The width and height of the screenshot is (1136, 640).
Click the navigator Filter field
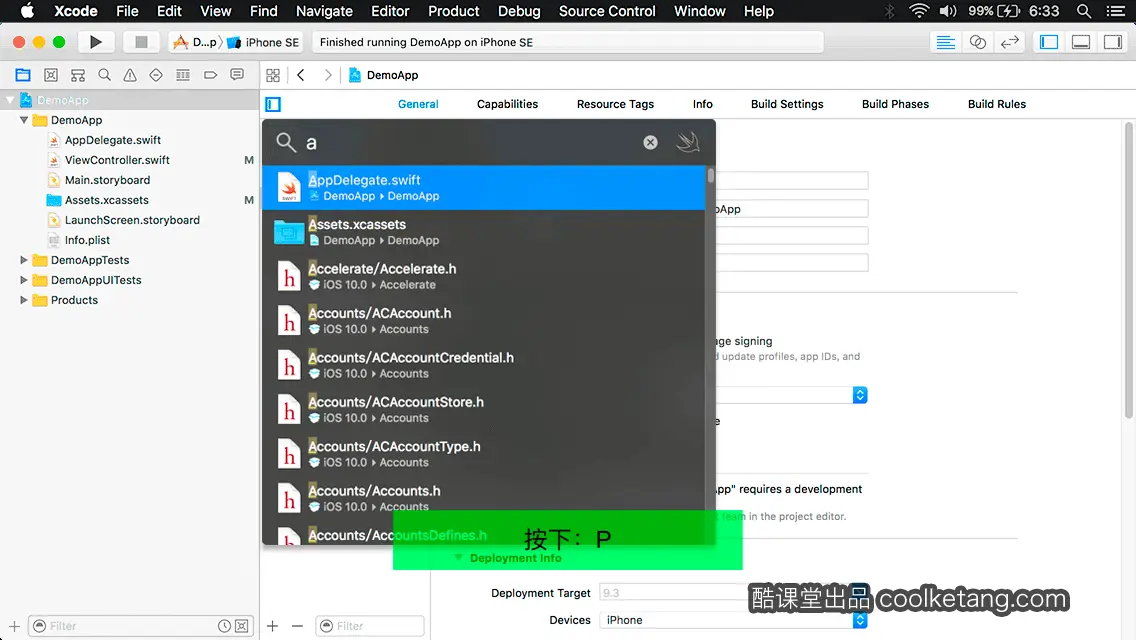[130, 626]
